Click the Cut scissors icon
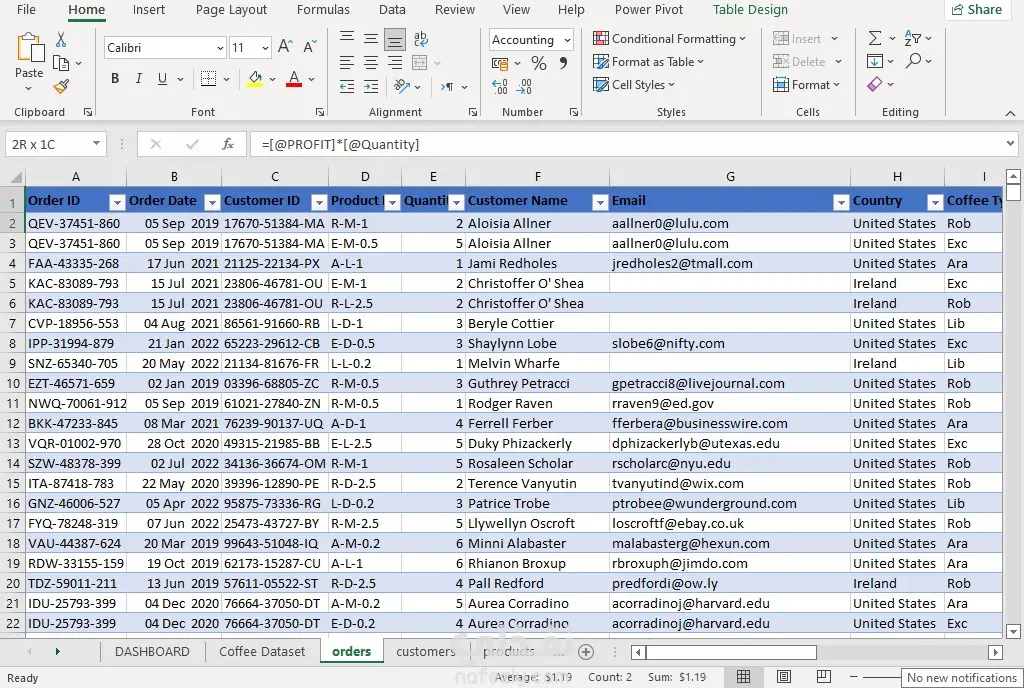 61,40
